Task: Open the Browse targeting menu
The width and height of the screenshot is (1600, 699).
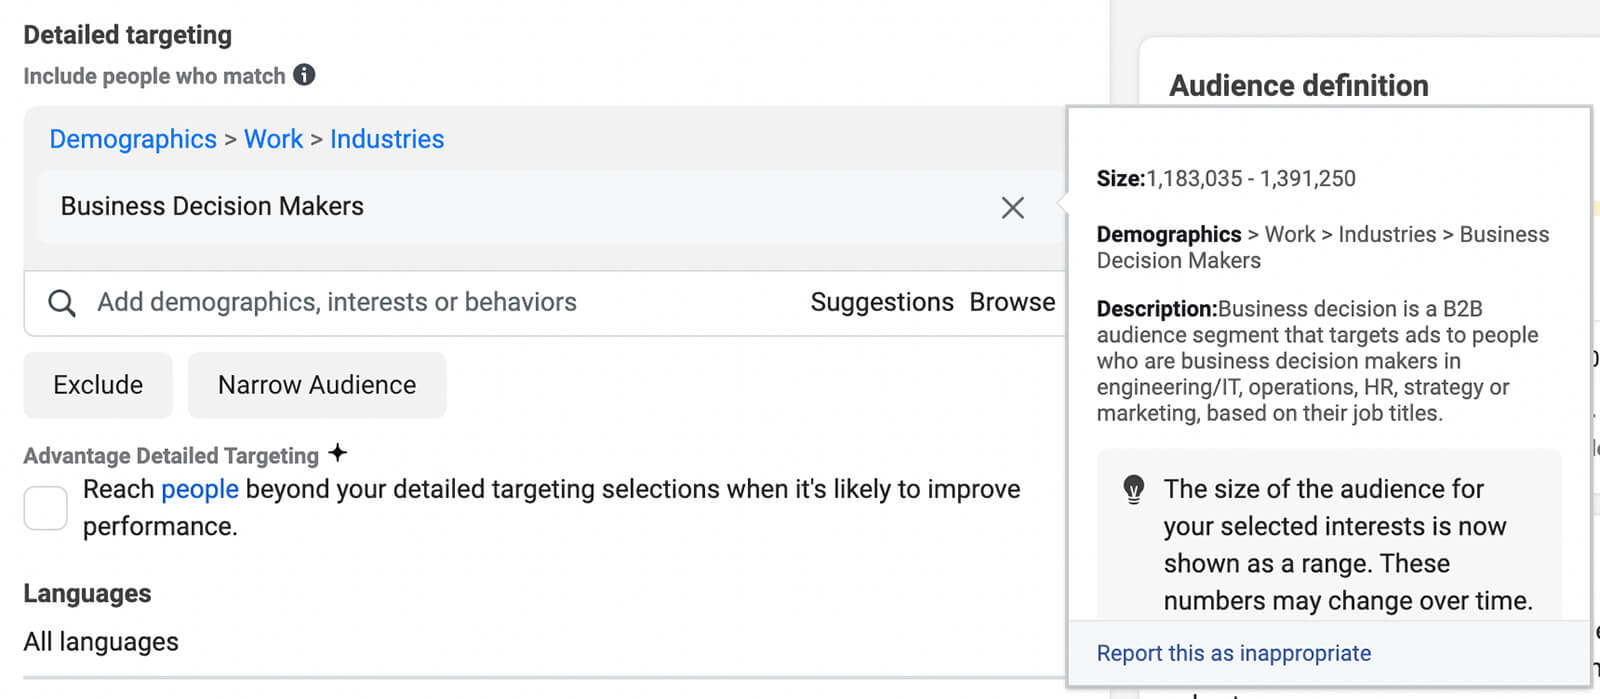Action: tap(1012, 302)
